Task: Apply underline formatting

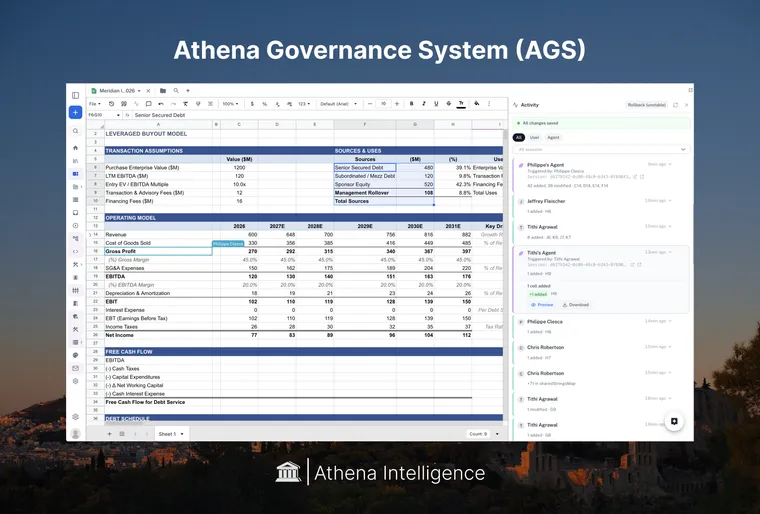Action: click(436, 104)
